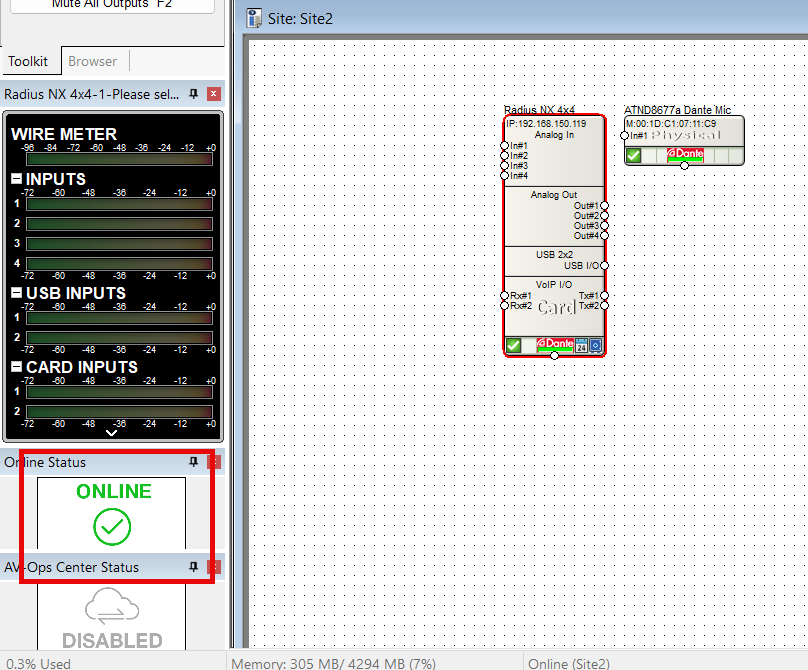This screenshot has height=670, width=808.
Task: Click the Site: Site2 title text
Action: [300, 19]
